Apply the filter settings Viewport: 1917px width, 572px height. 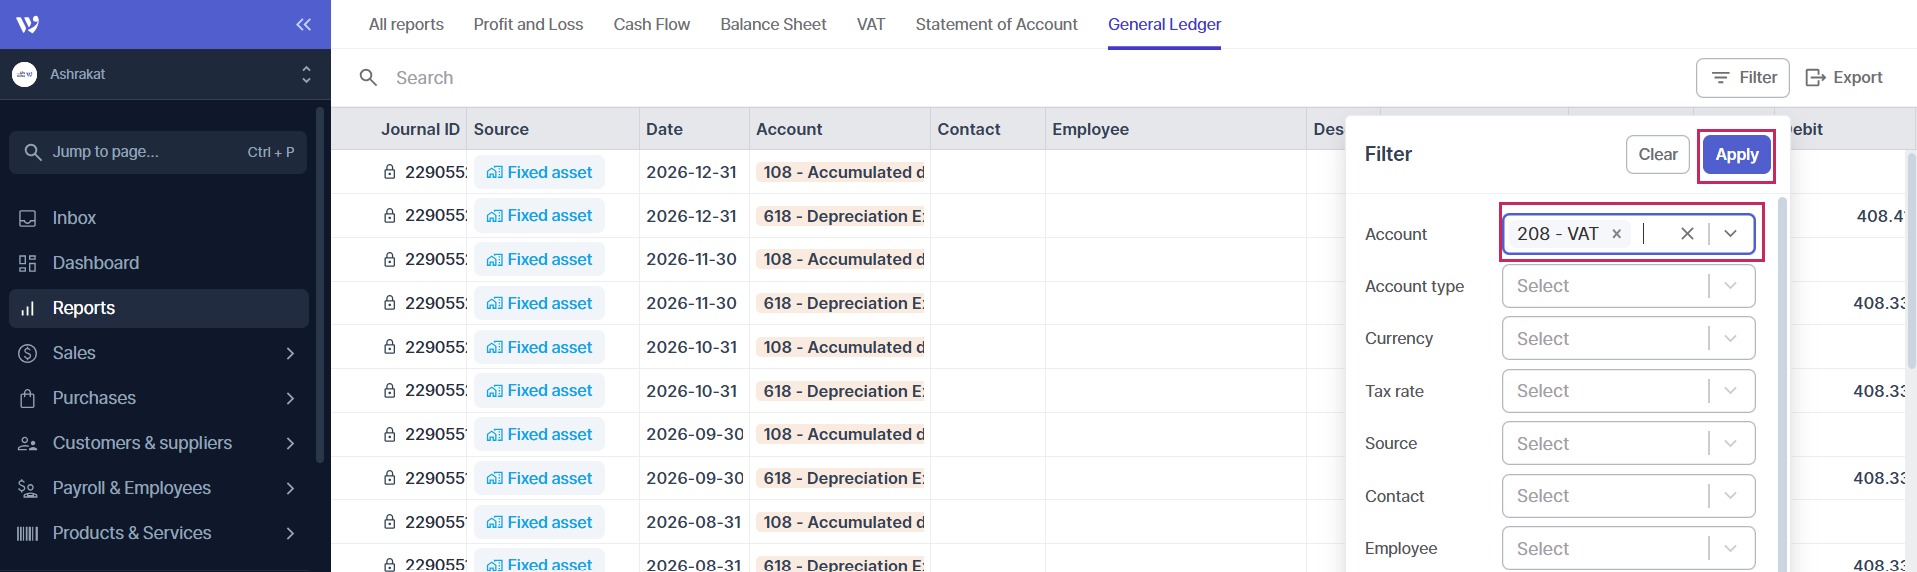[x=1736, y=155]
